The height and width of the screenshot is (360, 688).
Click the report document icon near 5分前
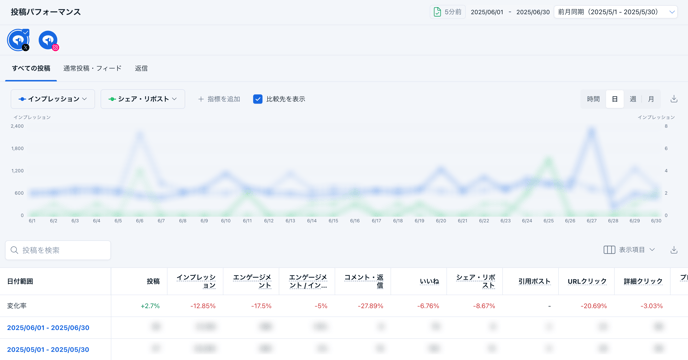437,12
